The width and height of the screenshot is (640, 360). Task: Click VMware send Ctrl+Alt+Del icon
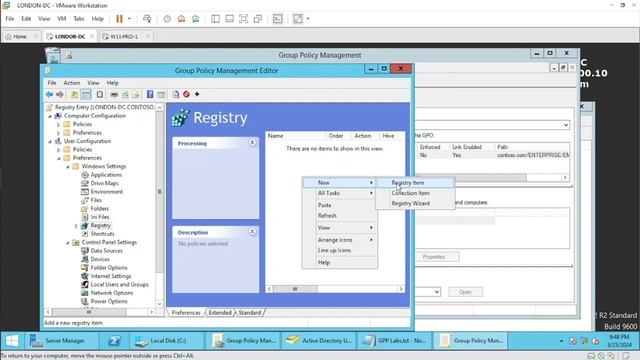point(147,19)
